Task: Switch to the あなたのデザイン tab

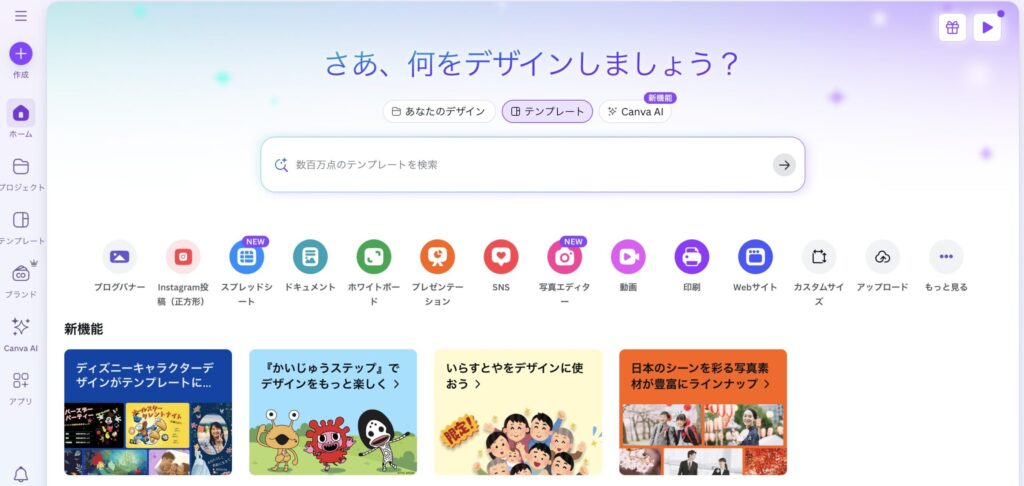Action: [x=439, y=112]
